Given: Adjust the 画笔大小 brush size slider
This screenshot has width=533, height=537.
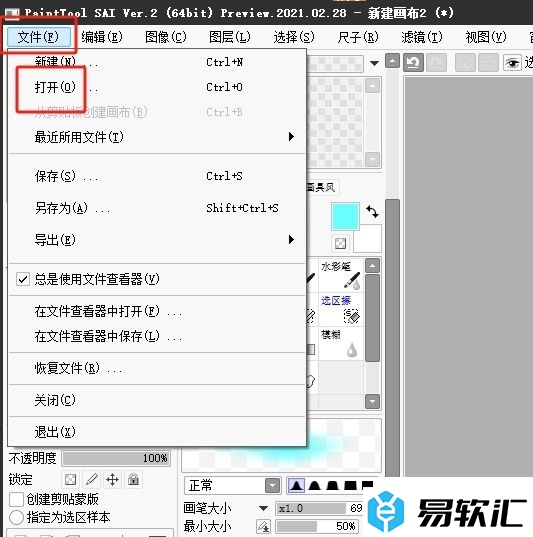Looking at the screenshot, I should [x=319, y=508].
